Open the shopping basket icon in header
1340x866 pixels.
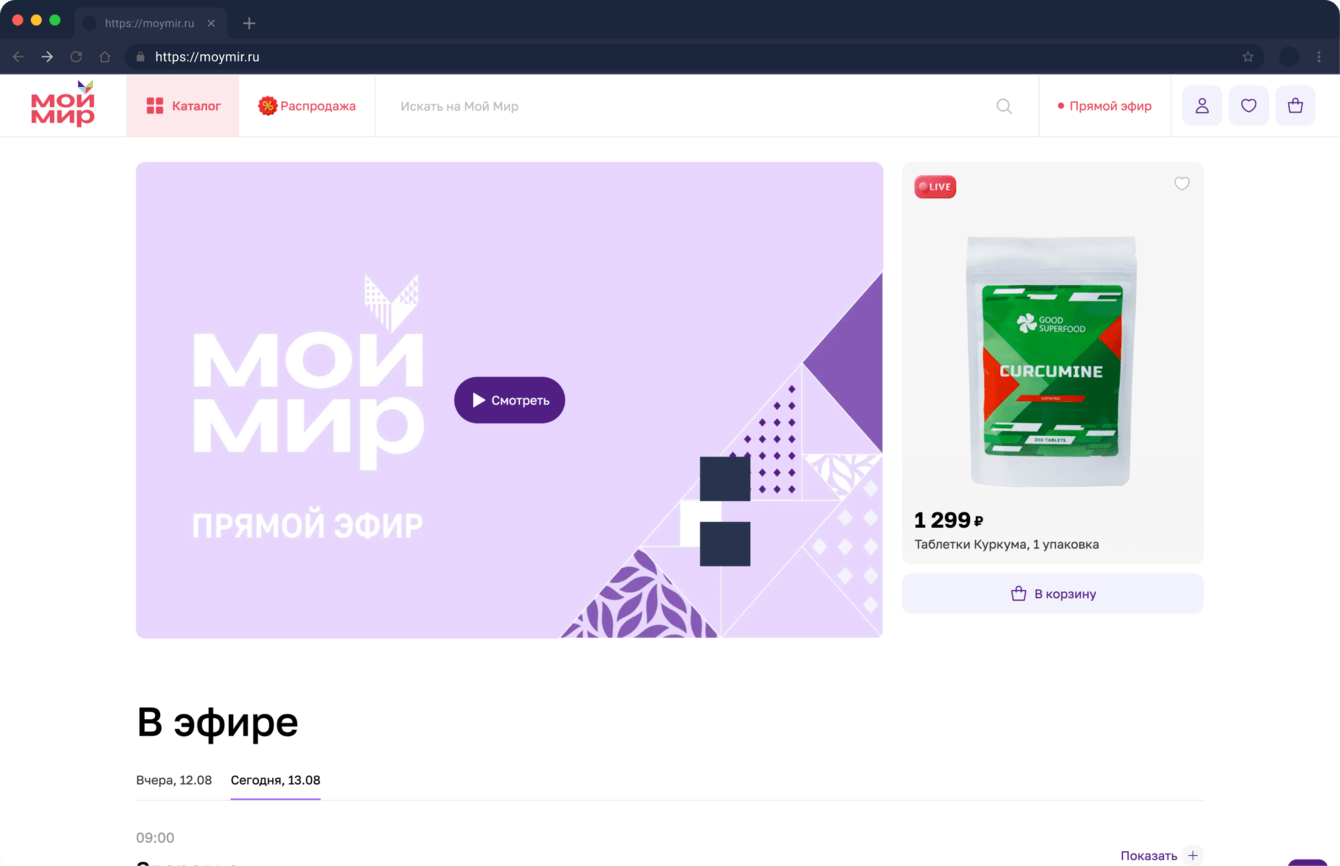(x=1295, y=106)
